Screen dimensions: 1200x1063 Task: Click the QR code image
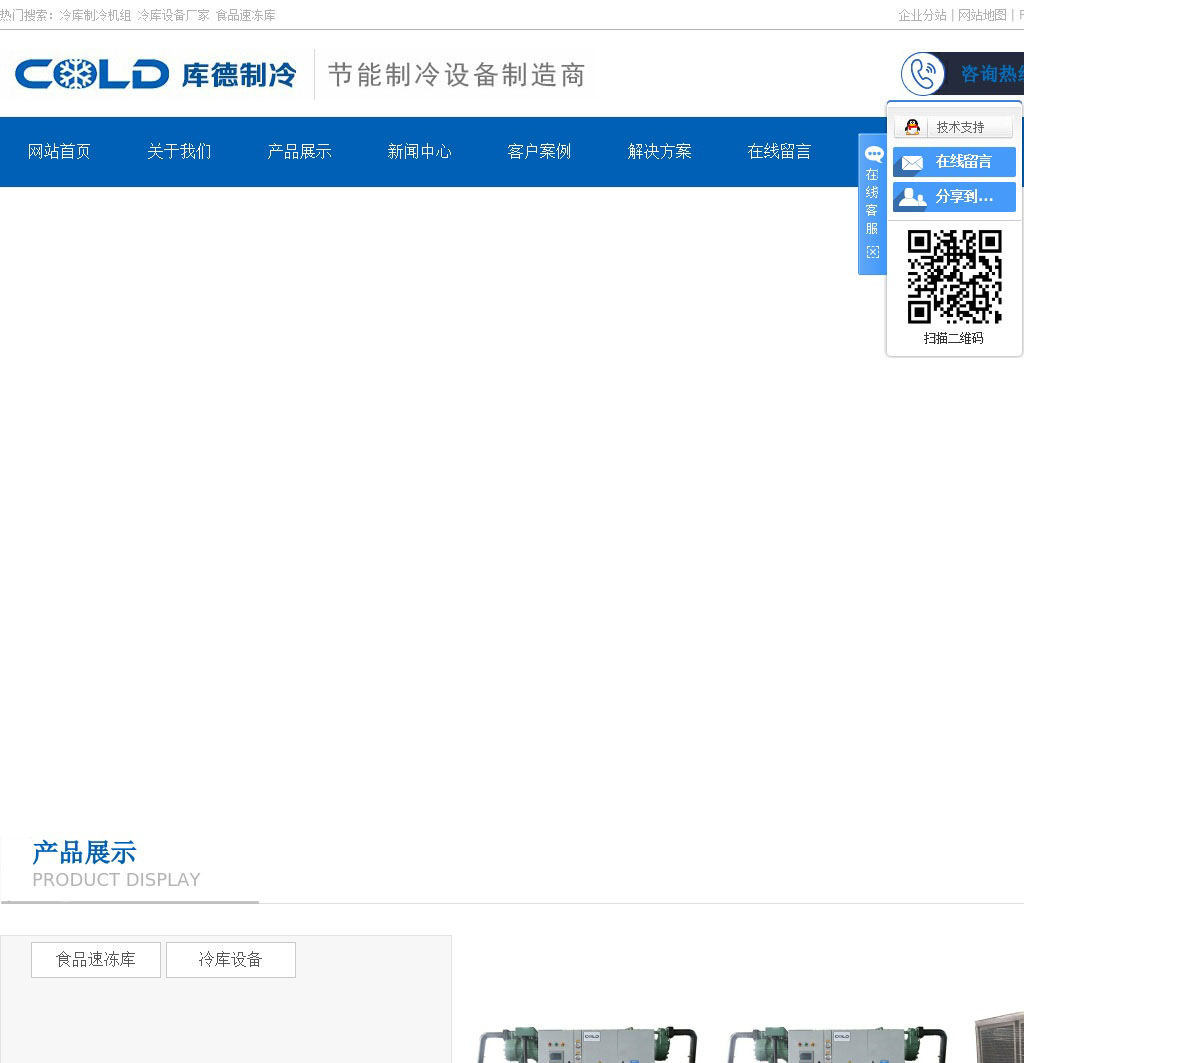954,277
